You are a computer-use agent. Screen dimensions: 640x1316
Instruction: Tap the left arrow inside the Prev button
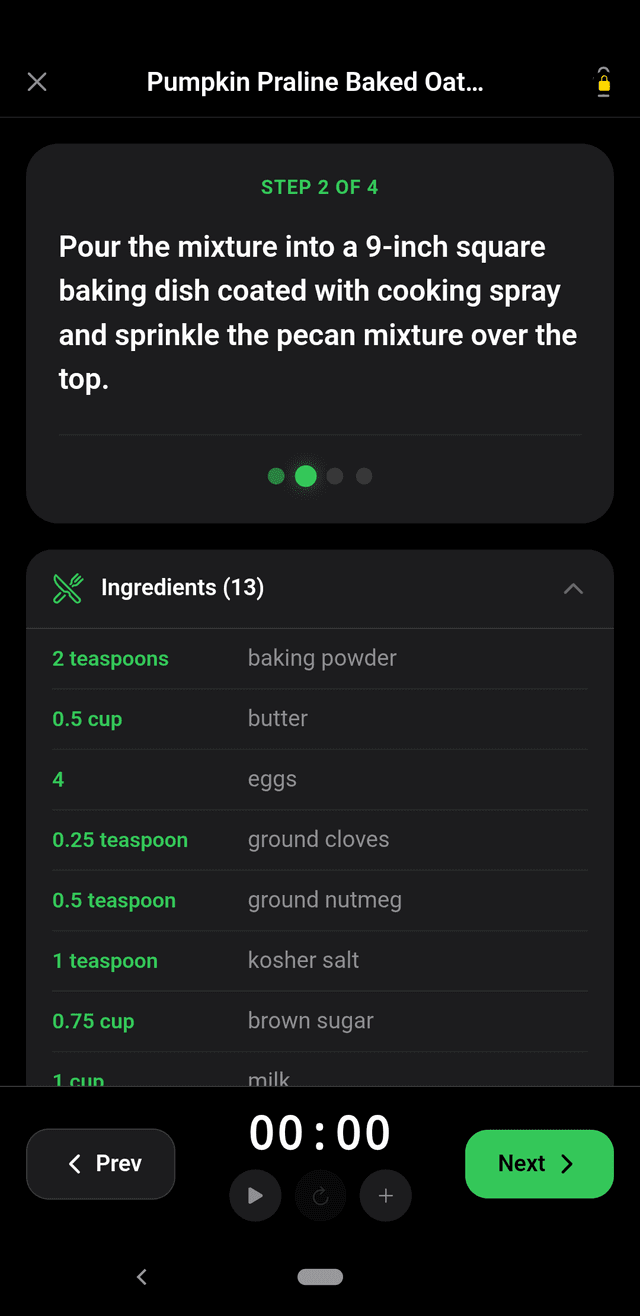pos(74,1163)
